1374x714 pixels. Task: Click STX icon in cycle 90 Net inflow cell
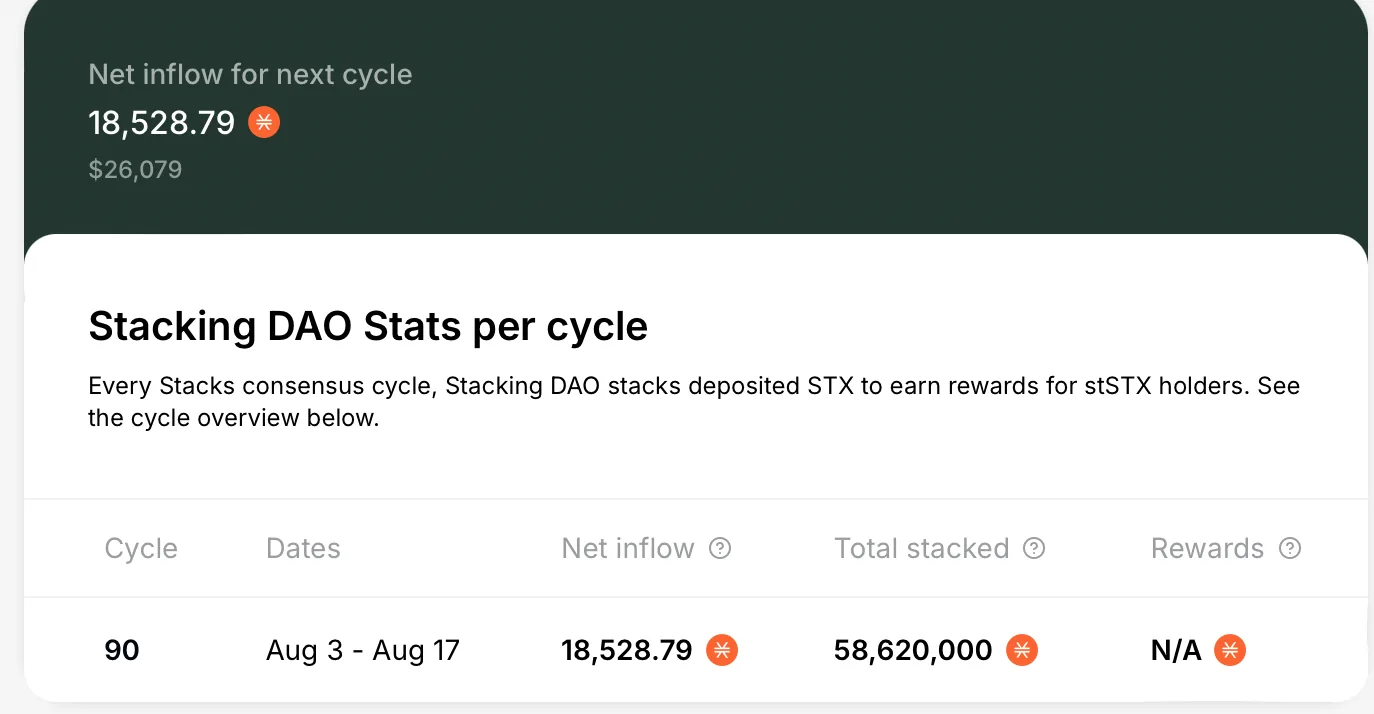point(722,650)
